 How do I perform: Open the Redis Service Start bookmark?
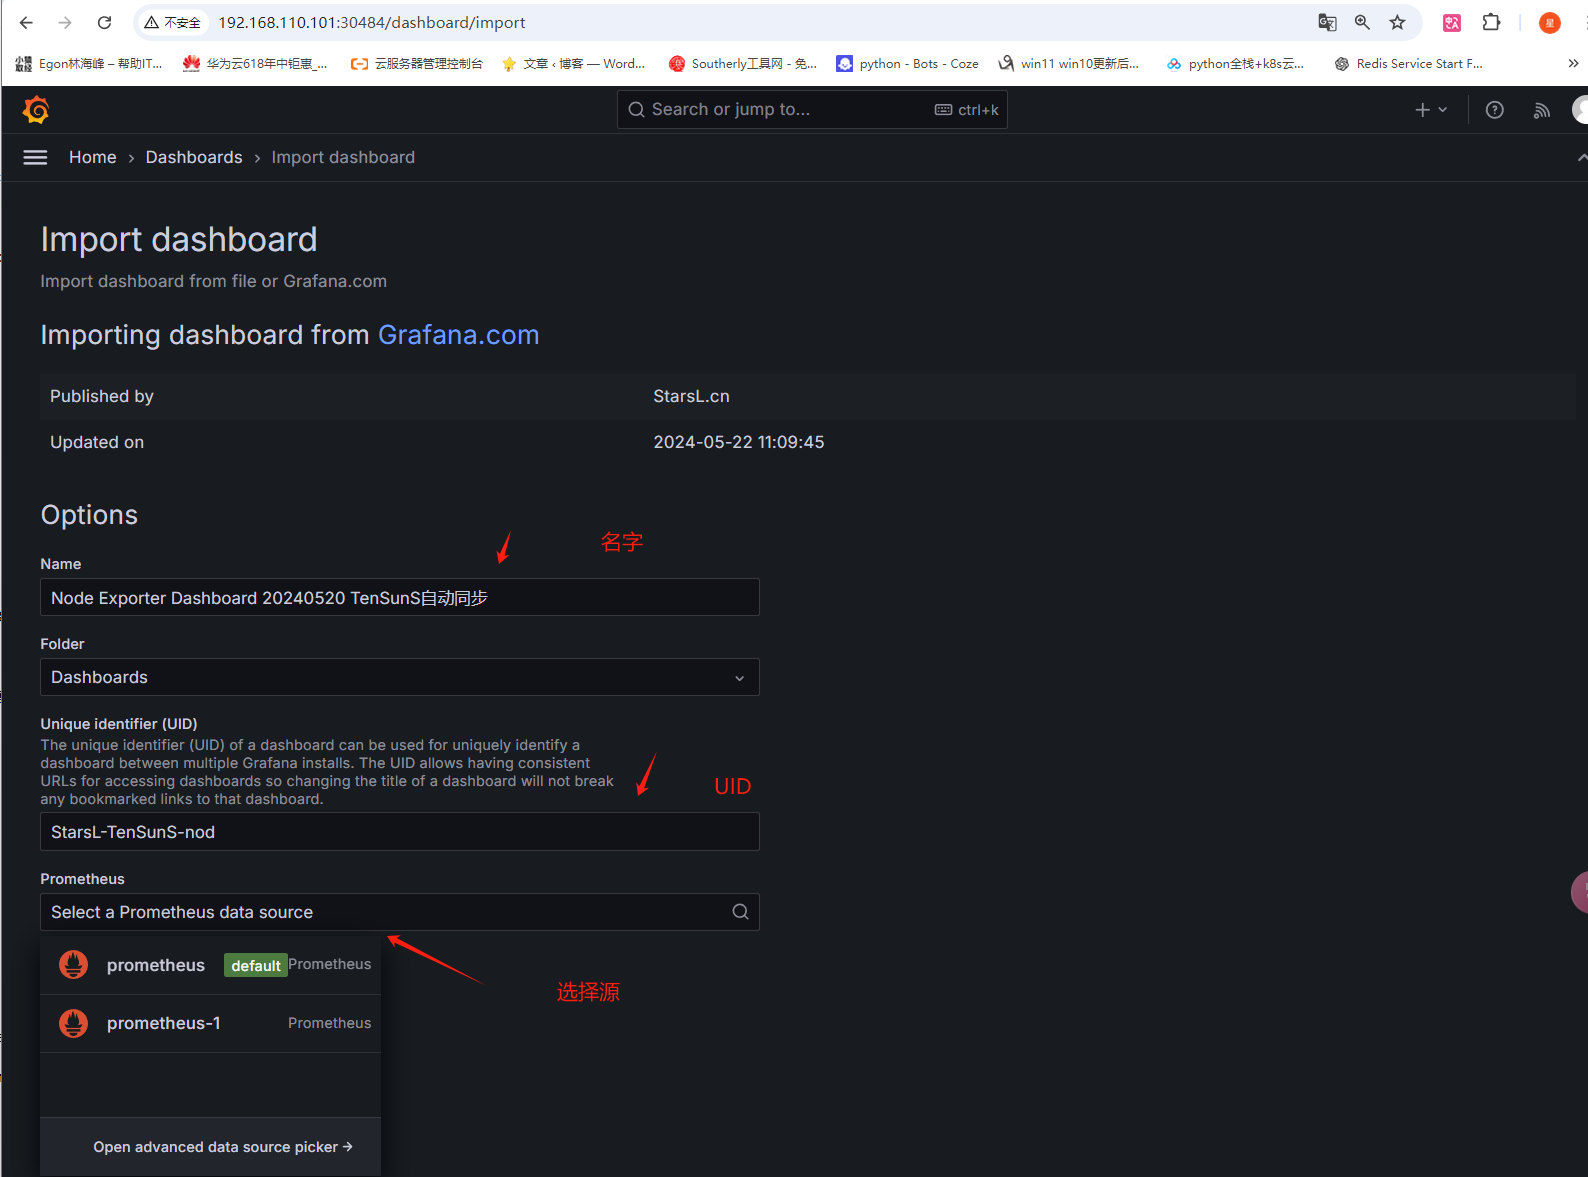pos(1408,63)
